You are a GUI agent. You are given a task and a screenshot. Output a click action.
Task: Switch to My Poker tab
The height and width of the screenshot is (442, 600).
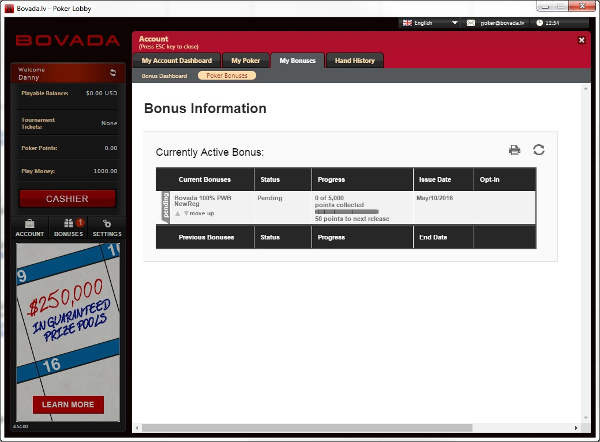tap(245, 60)
